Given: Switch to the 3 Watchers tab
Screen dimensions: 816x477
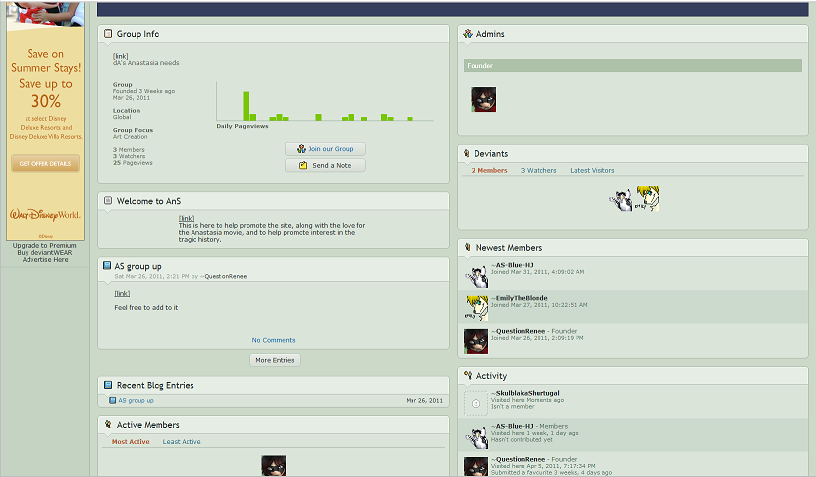Looking at the screenshot, I should (539, 170).
